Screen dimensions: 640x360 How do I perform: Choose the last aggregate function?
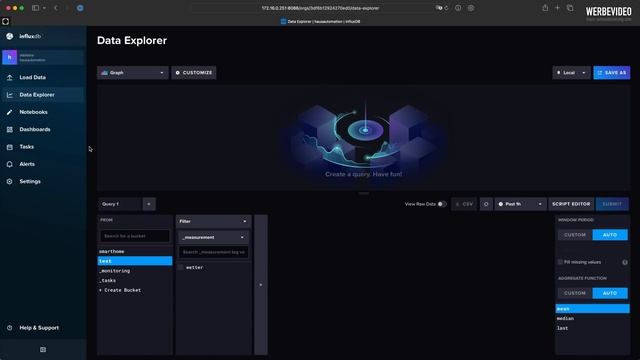coord(592,328)
